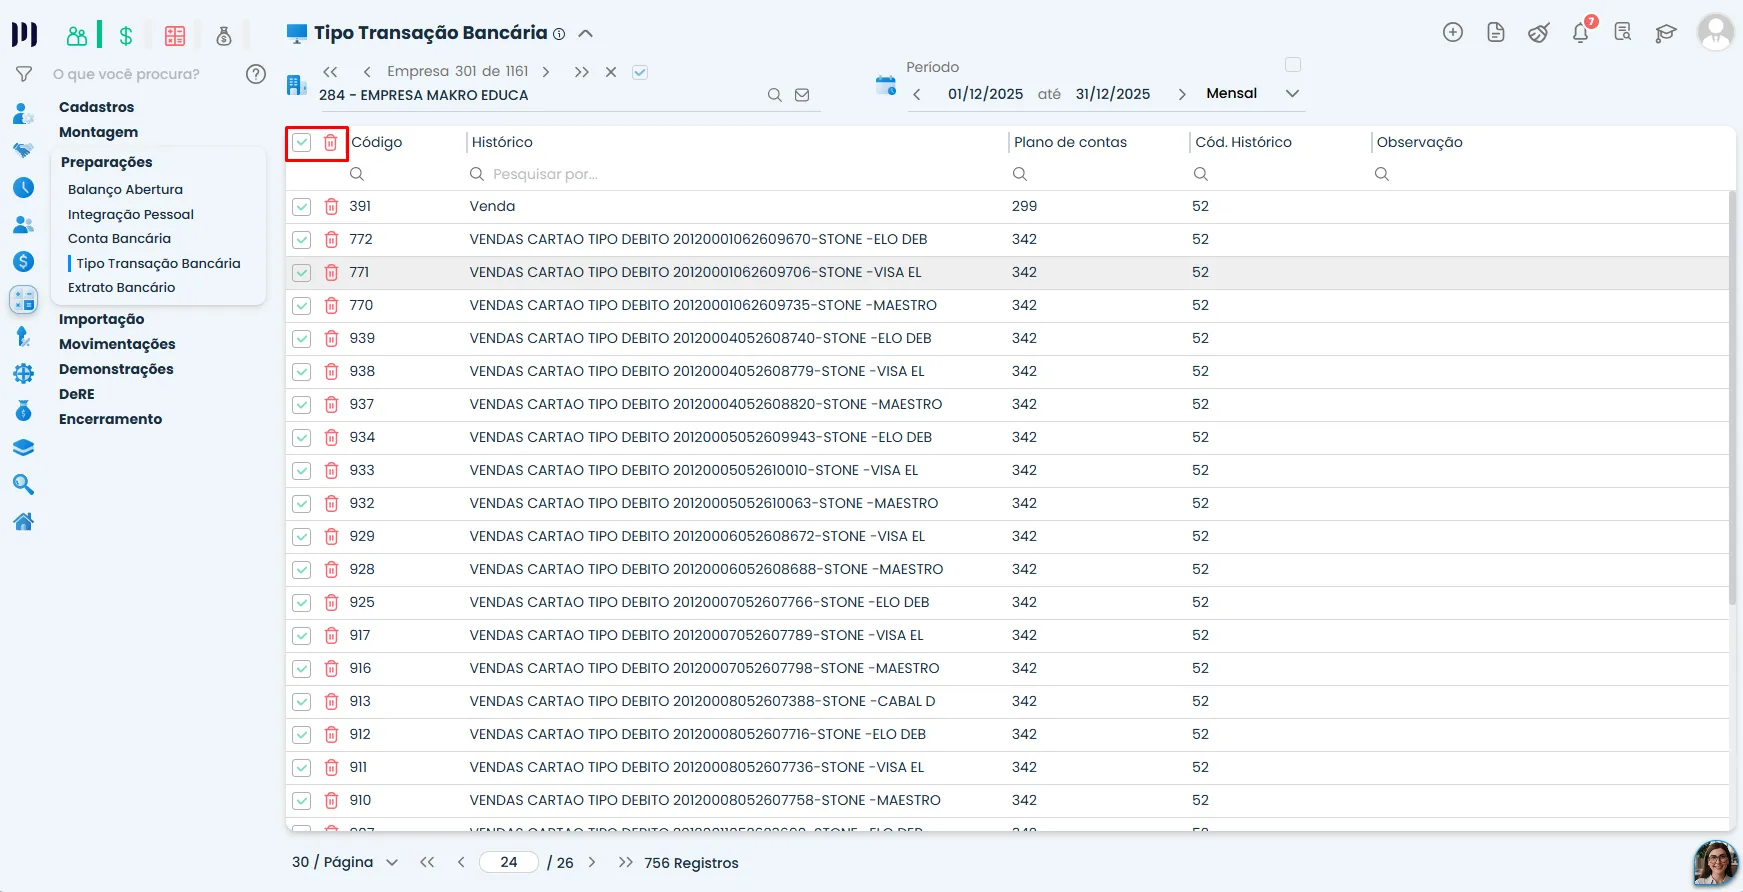Delete row 772 with its trash icon
Screen dimensions: 1743x892
(x=331, y=240)
